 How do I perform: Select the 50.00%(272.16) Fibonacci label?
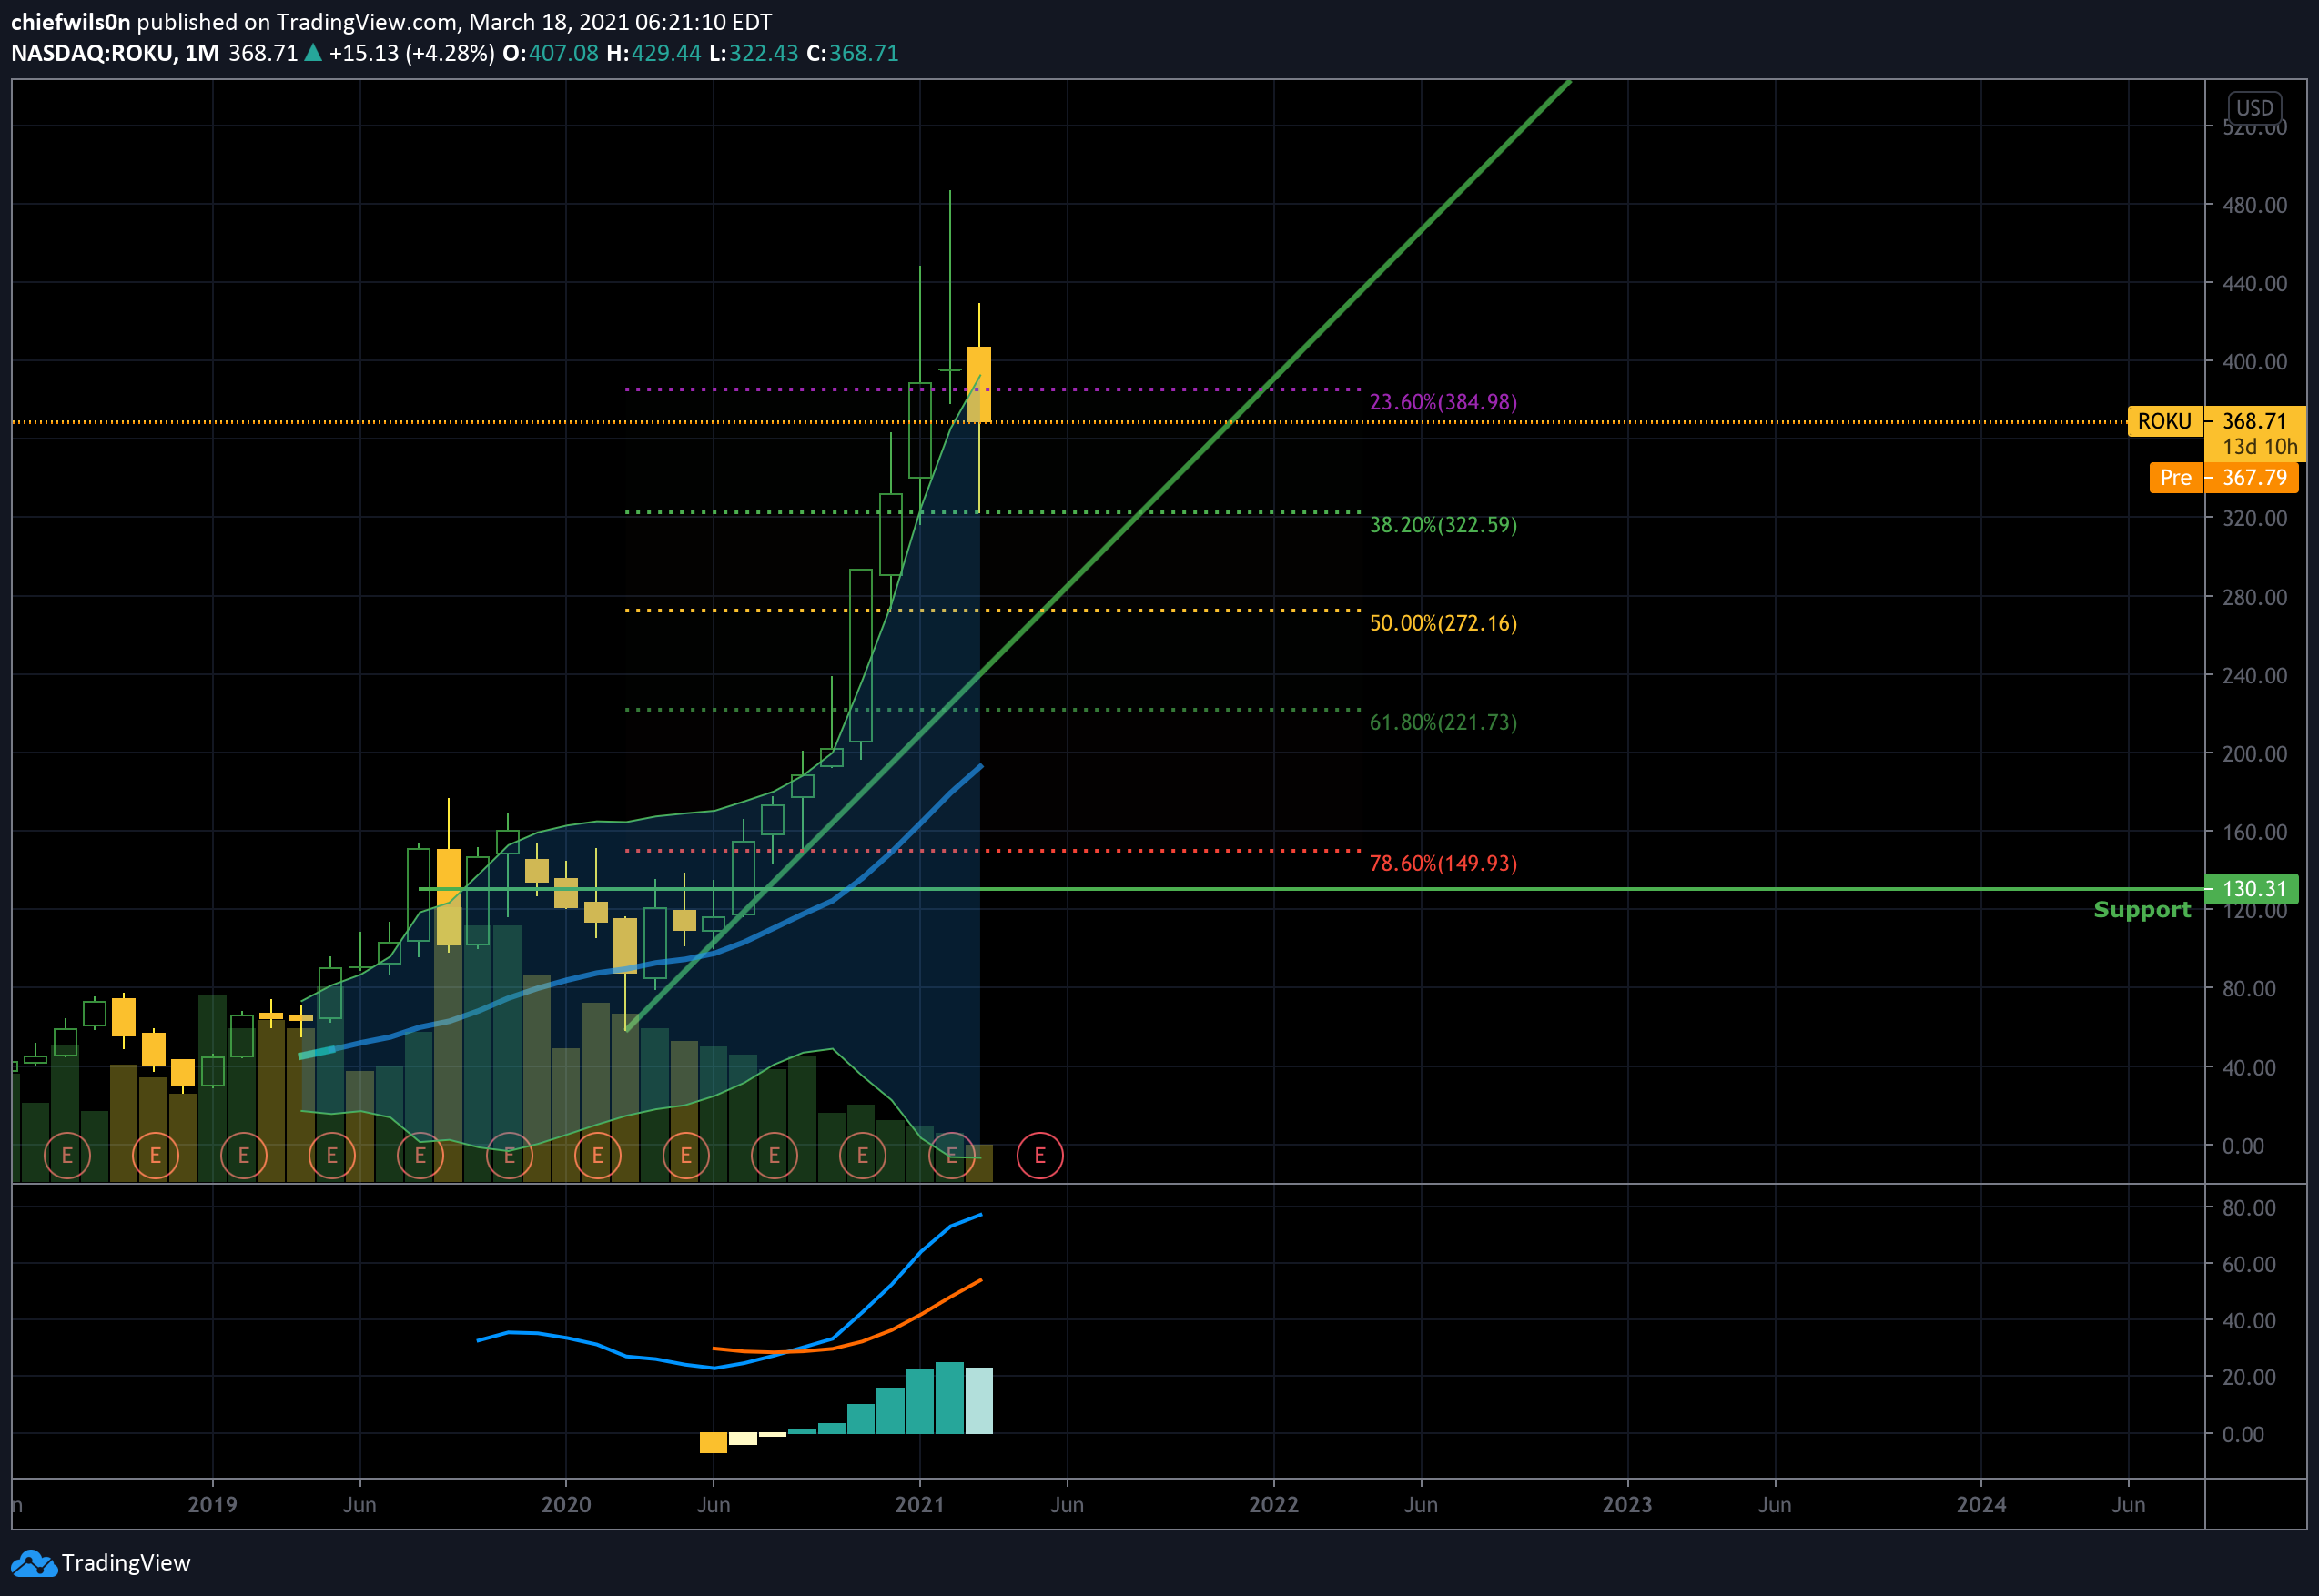point(1443,623)
